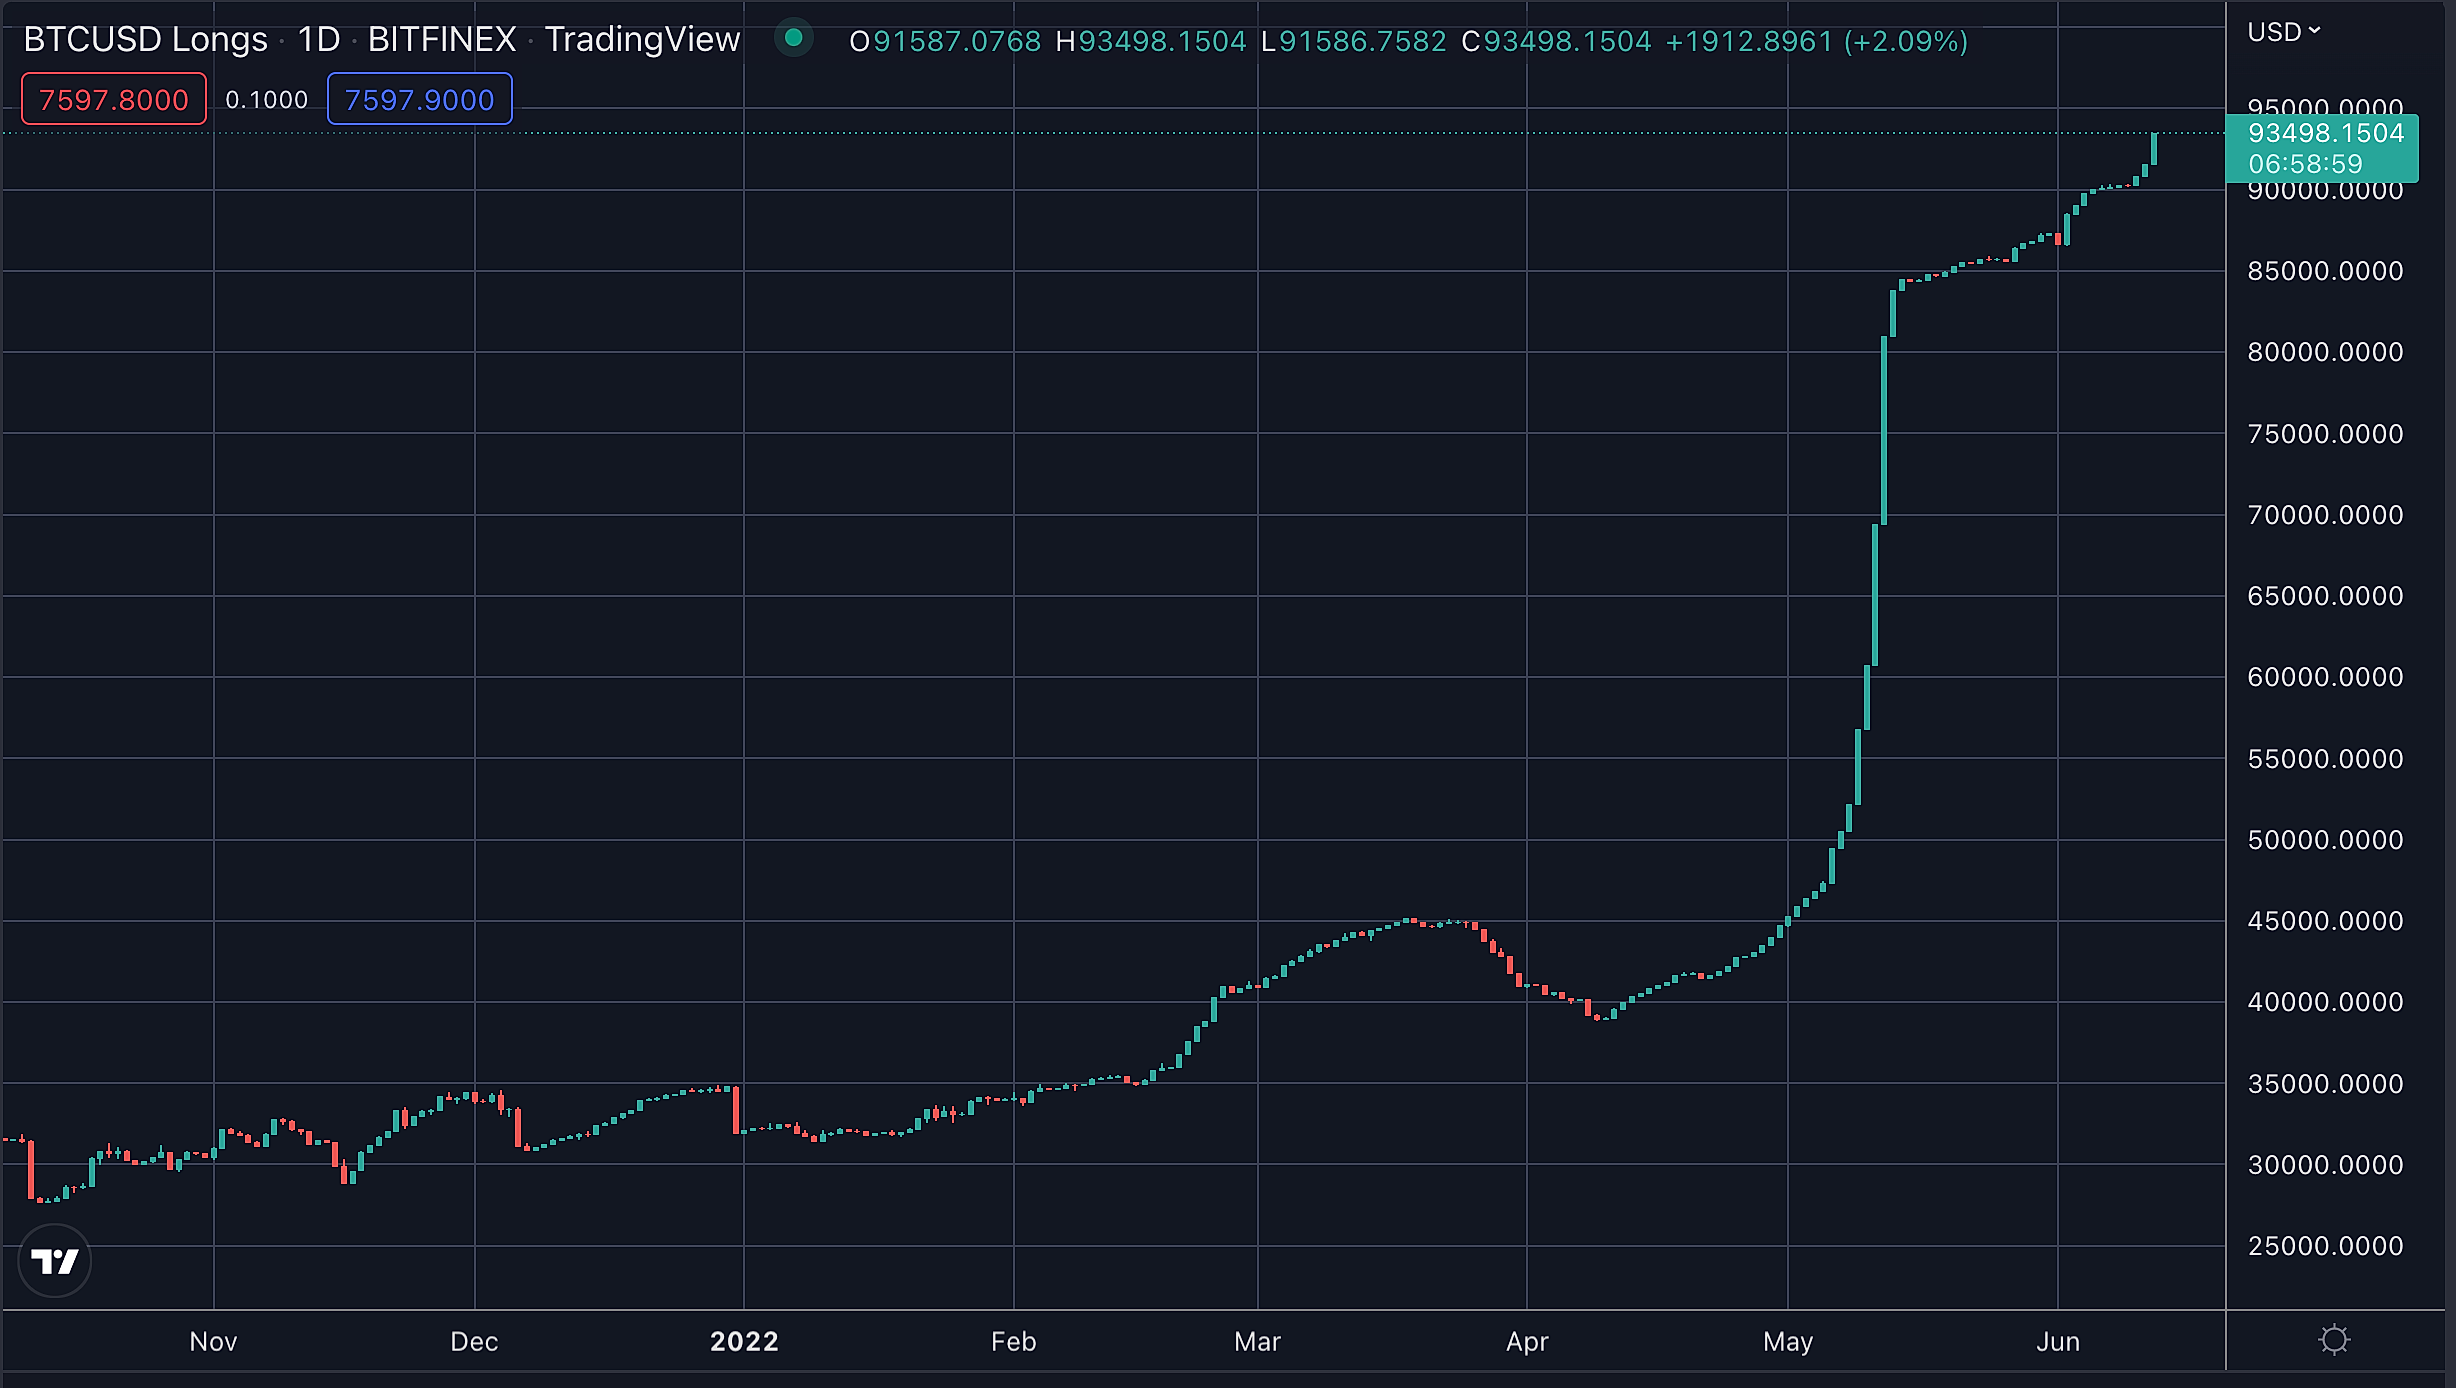Viewport: 2456px width, 1388px height.
Task: Click the low value L91586.7582
Action: tap(1354, 41)
